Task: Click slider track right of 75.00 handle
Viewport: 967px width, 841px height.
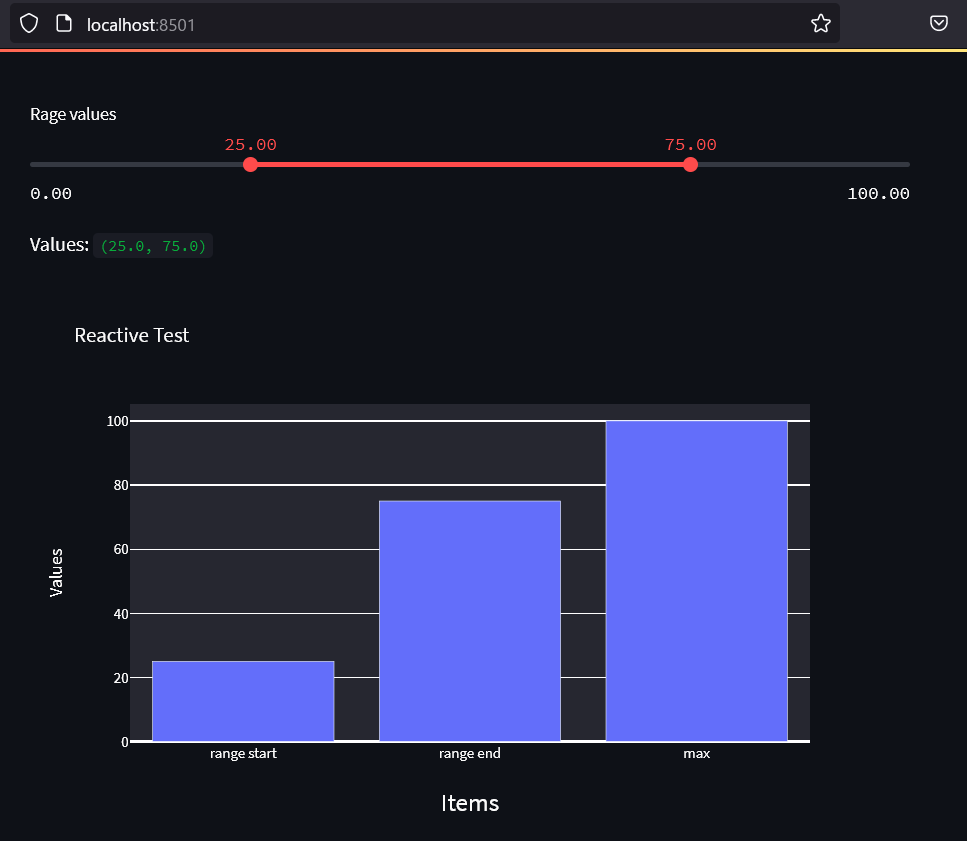Action: 800,164
